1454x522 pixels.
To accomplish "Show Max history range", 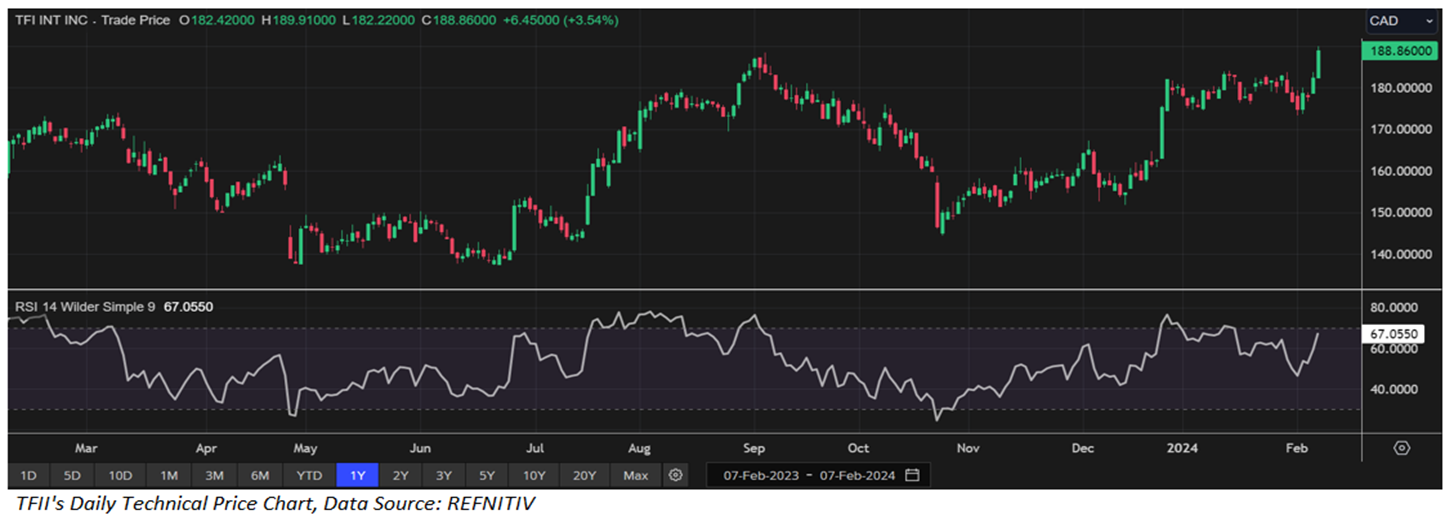I will (x=635, y=475).
